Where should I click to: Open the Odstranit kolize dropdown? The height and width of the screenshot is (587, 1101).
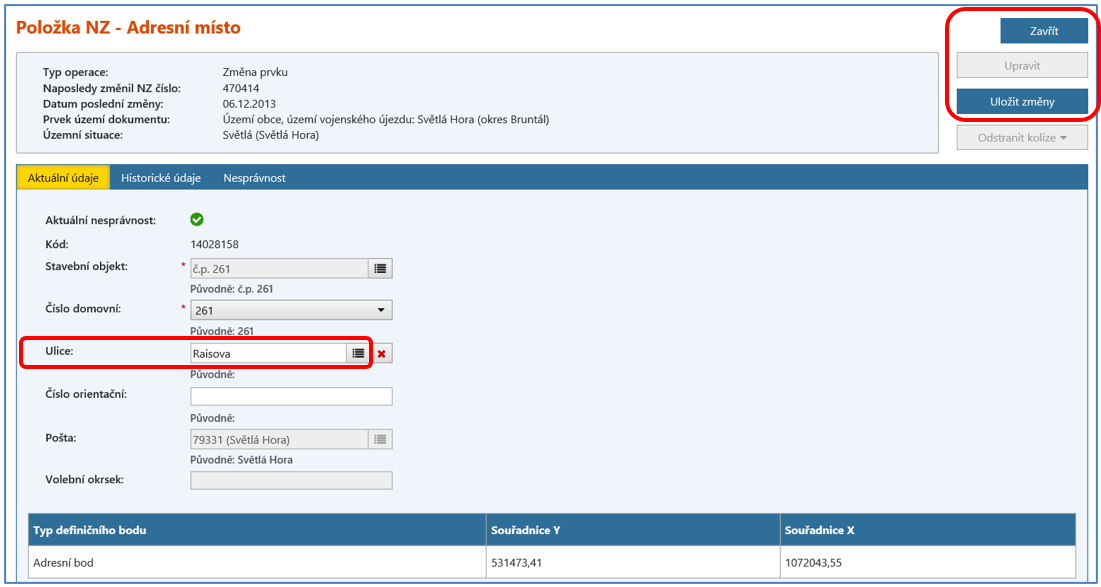tap(1021, 137)
